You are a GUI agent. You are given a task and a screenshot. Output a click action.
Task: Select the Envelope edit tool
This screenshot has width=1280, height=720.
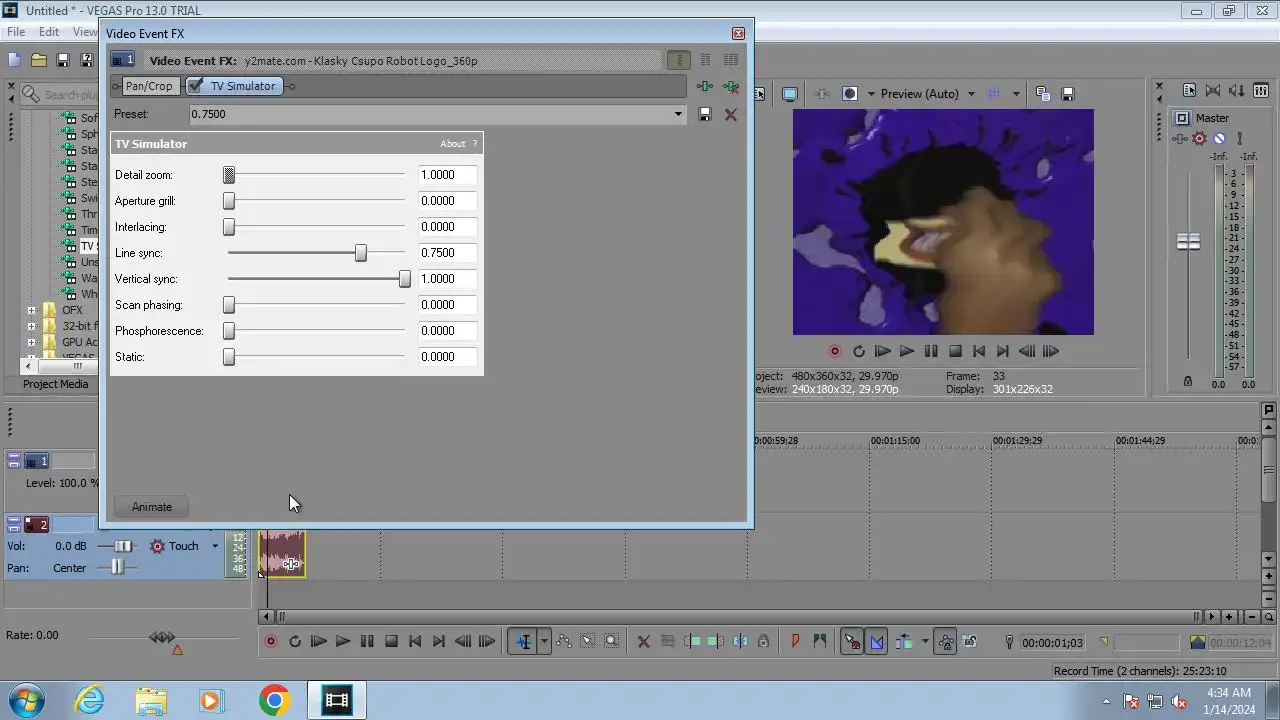564,642
